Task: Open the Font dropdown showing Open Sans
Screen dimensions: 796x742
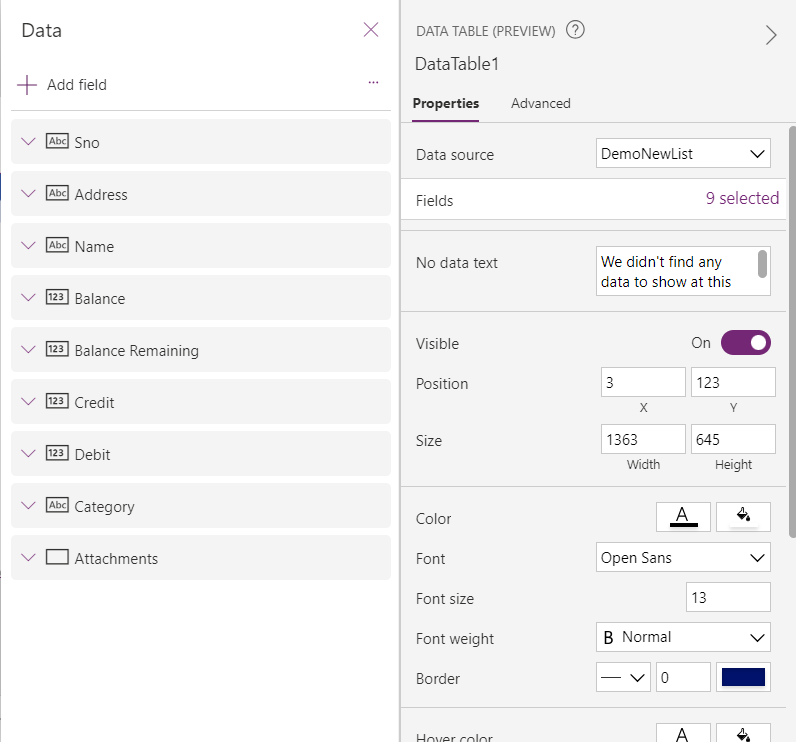Action: [x=683, y=557]
